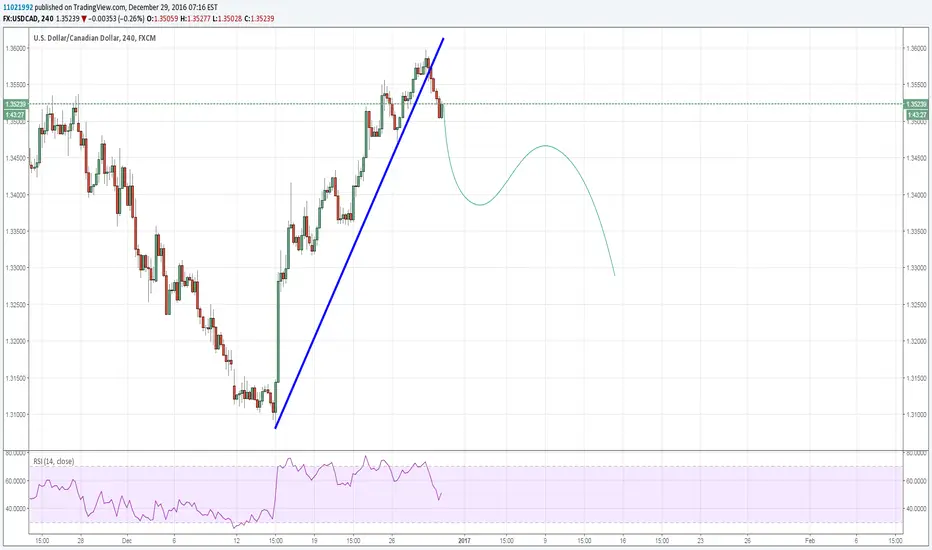Click the 1.34000 label on the right price axis
This screenshot has height=550, width=932.
[x=916, y=195]
